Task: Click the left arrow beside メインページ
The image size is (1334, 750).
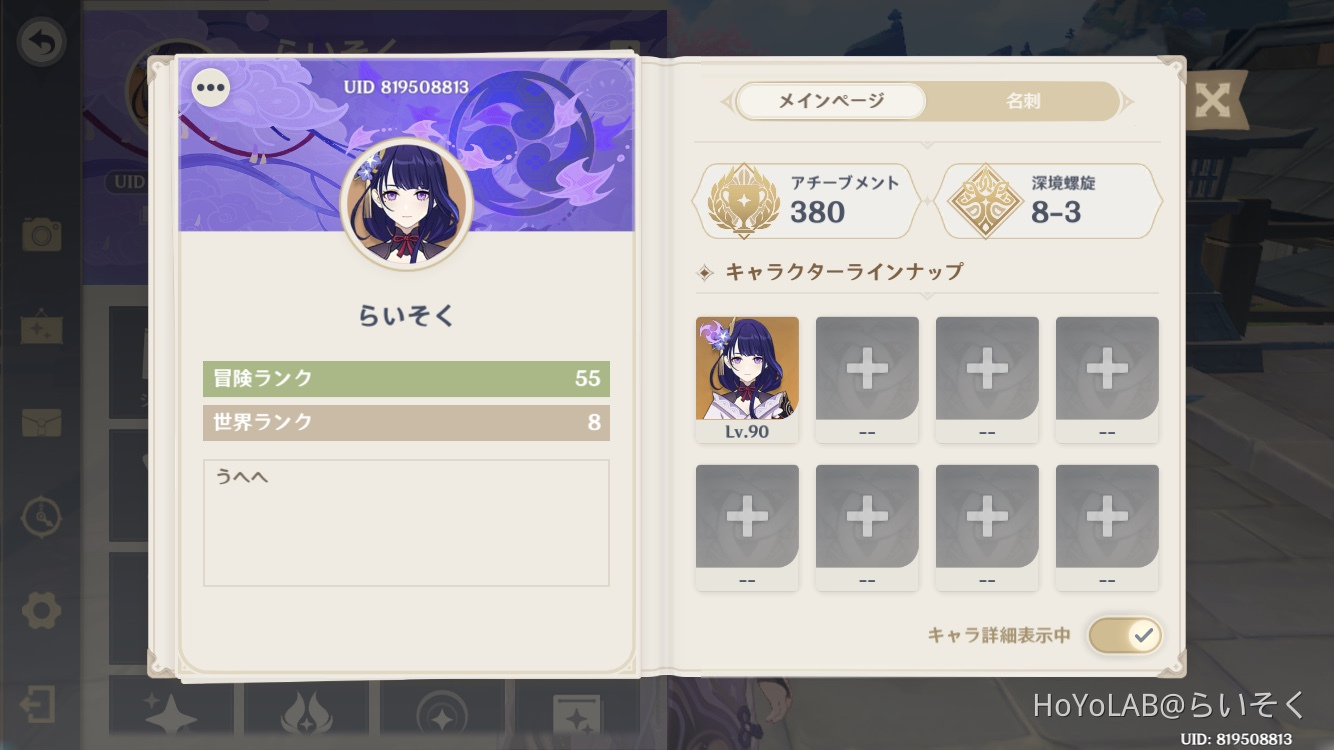Action: pyautogui.click(x=727, y=101)
